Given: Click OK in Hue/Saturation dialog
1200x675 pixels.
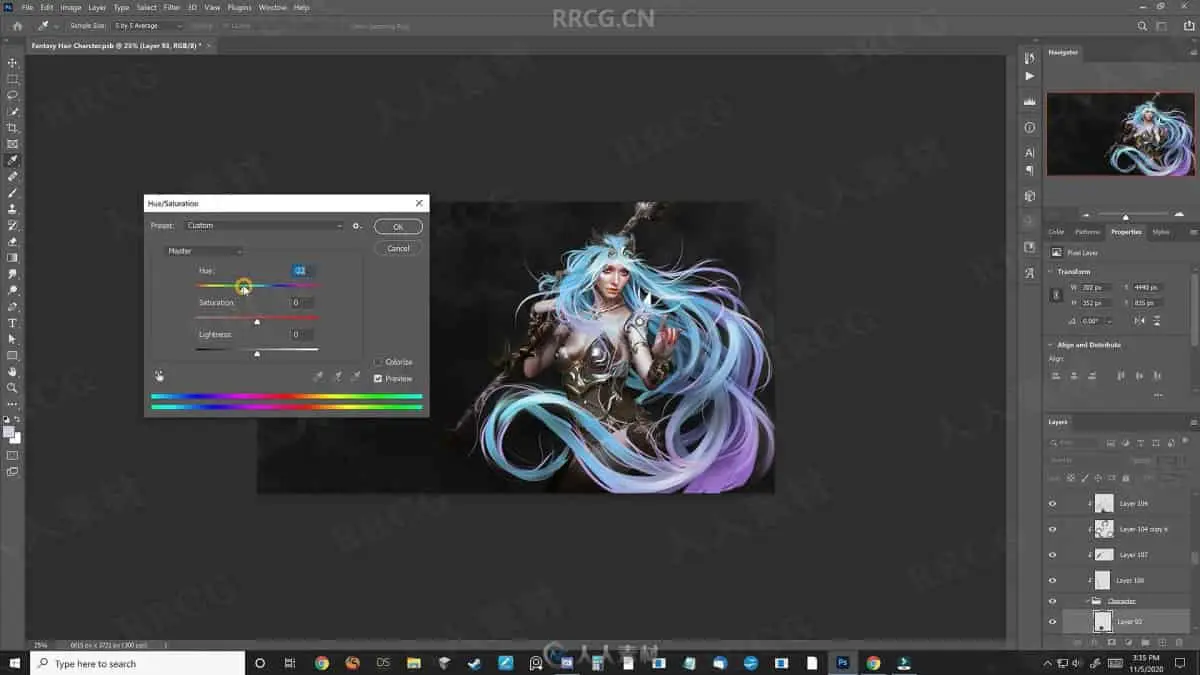Looking at the screenshot, I should pyautogui.click(x=398, y=227).
